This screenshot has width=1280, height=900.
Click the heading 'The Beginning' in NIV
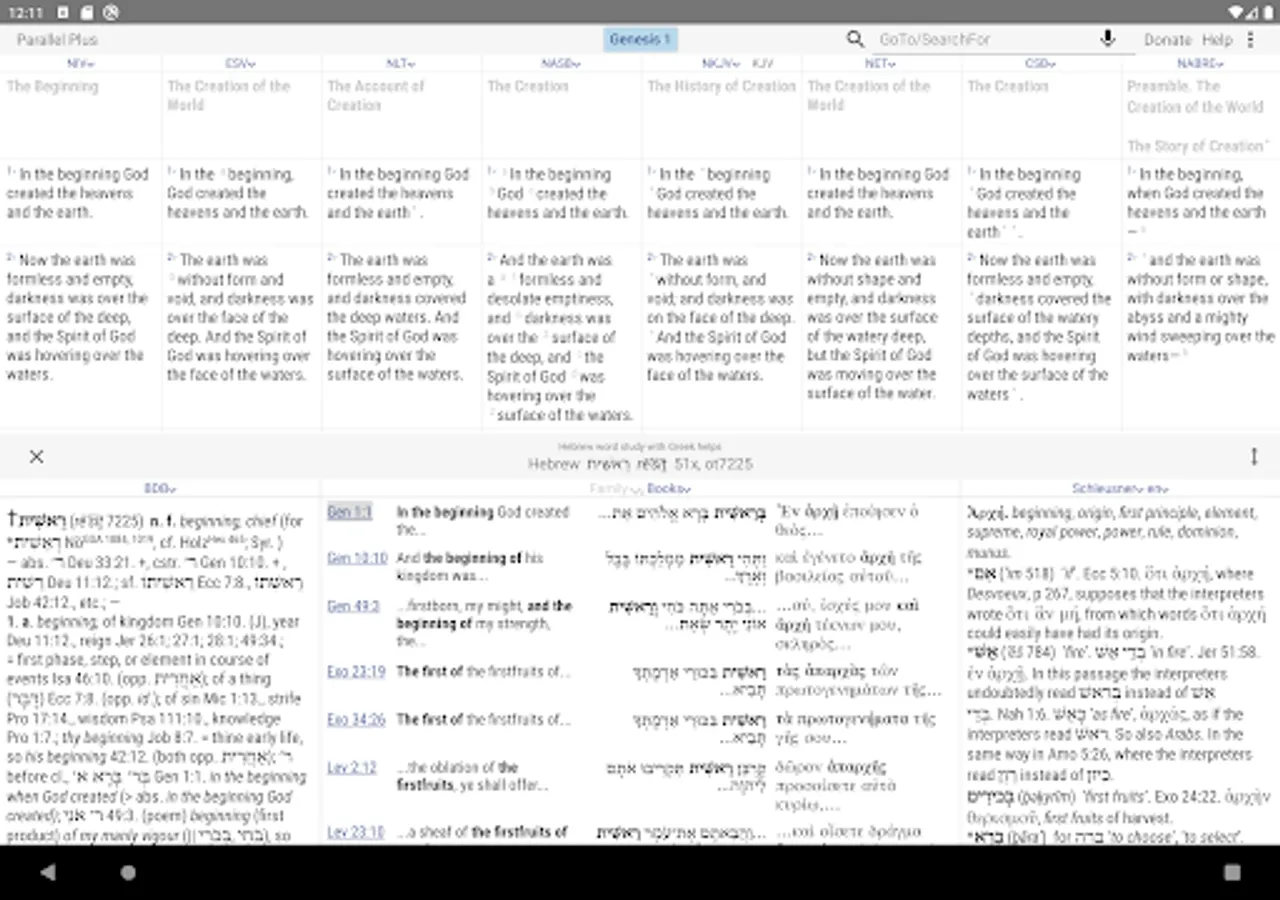(x=53, y=86)
